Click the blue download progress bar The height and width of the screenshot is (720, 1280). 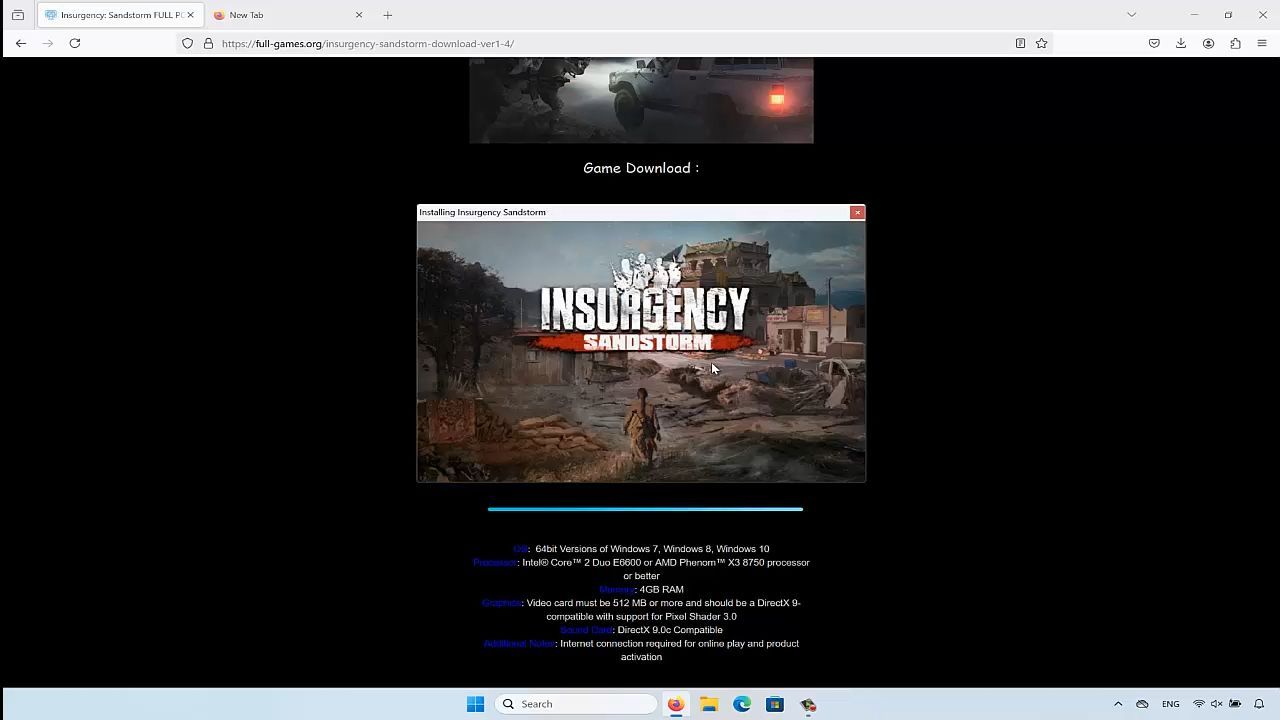click(x=645, y=509)
